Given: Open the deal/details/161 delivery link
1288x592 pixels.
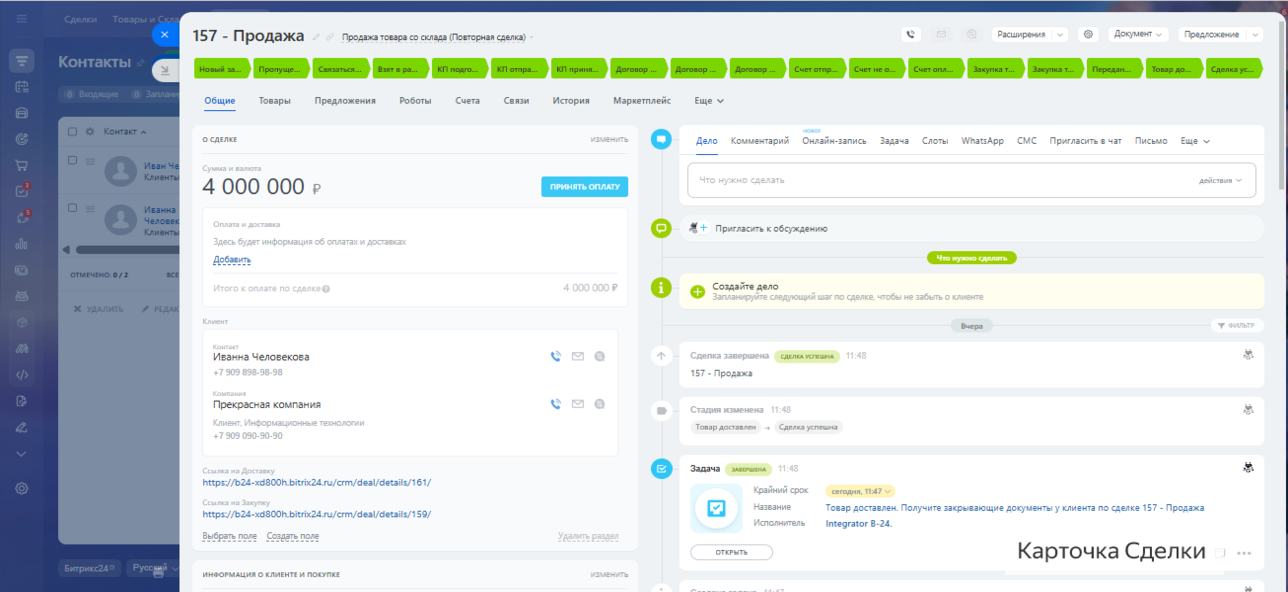Looking at the screenshot, I should click(x=316, y=482).
